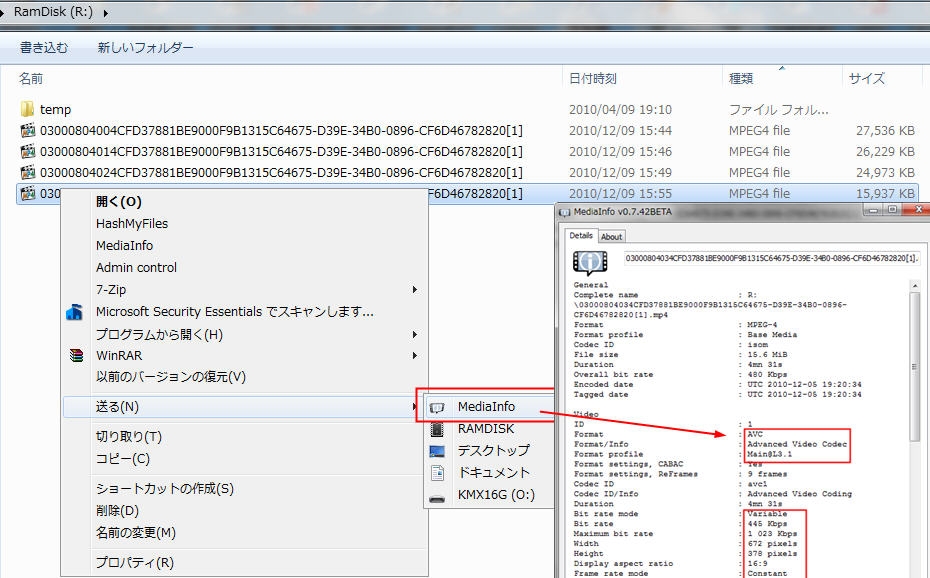Expand the WinRAR submenu arrow
This screenshot has height=578, width=930.
pyautogui.click(x=415, y=356)
